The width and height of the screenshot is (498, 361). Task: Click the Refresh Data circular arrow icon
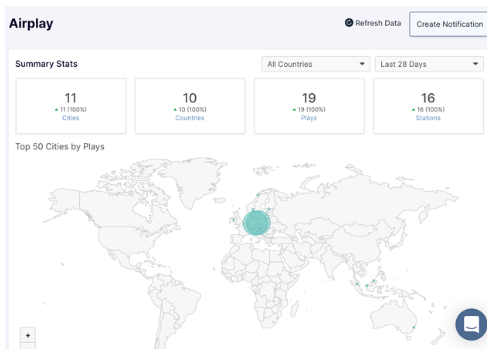(349, 23)
